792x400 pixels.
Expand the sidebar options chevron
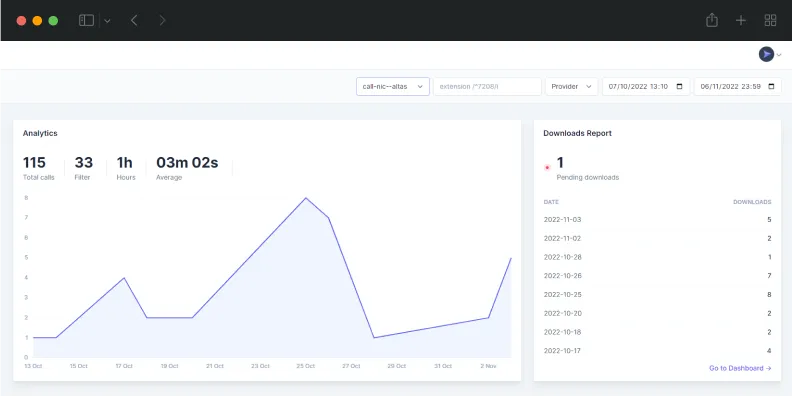(107, 20)
